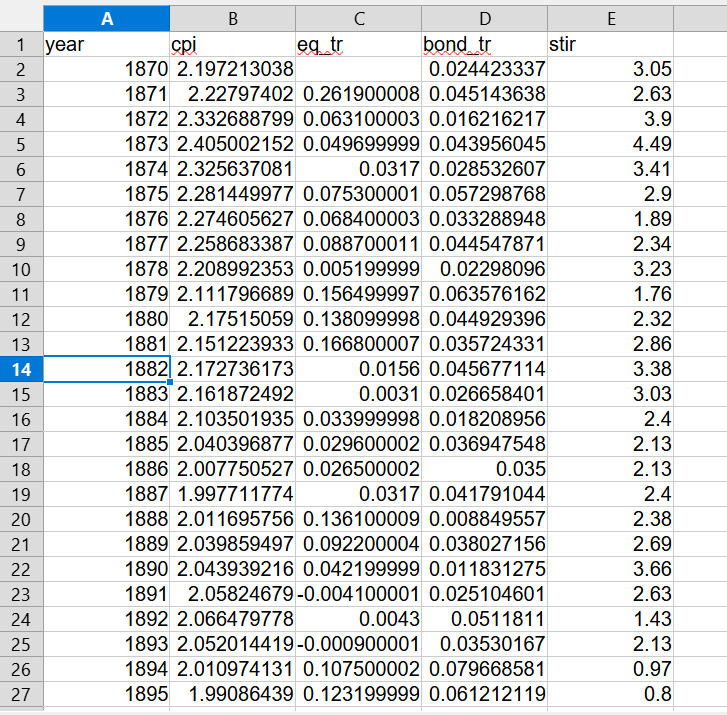Select eq_tr value 0.0043
The width and height of the screenshot is (727, 715).
pos(359,619)
